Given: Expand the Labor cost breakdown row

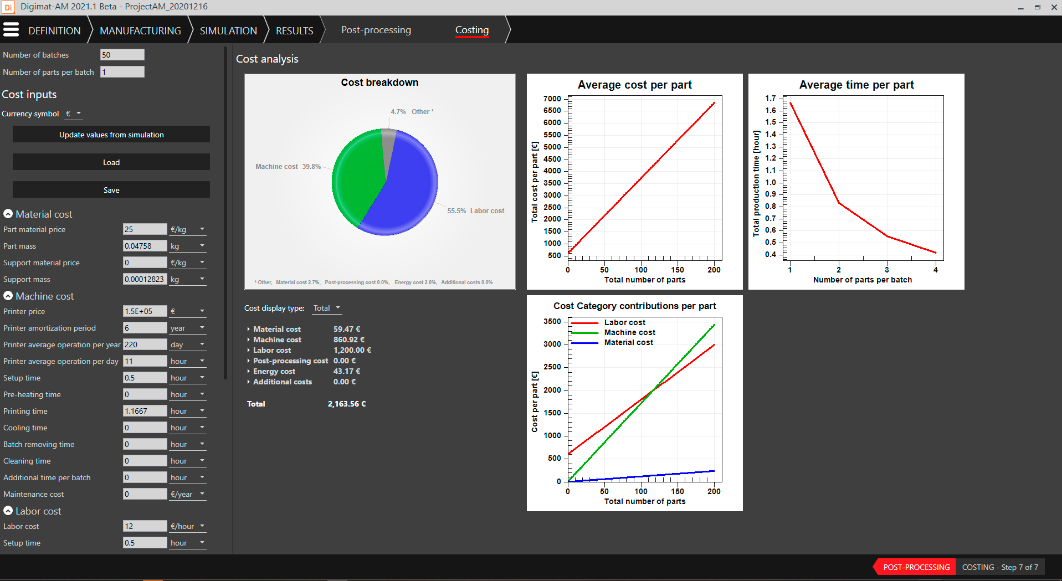Looking at the screenshot, I should click(x=249, y=350).
